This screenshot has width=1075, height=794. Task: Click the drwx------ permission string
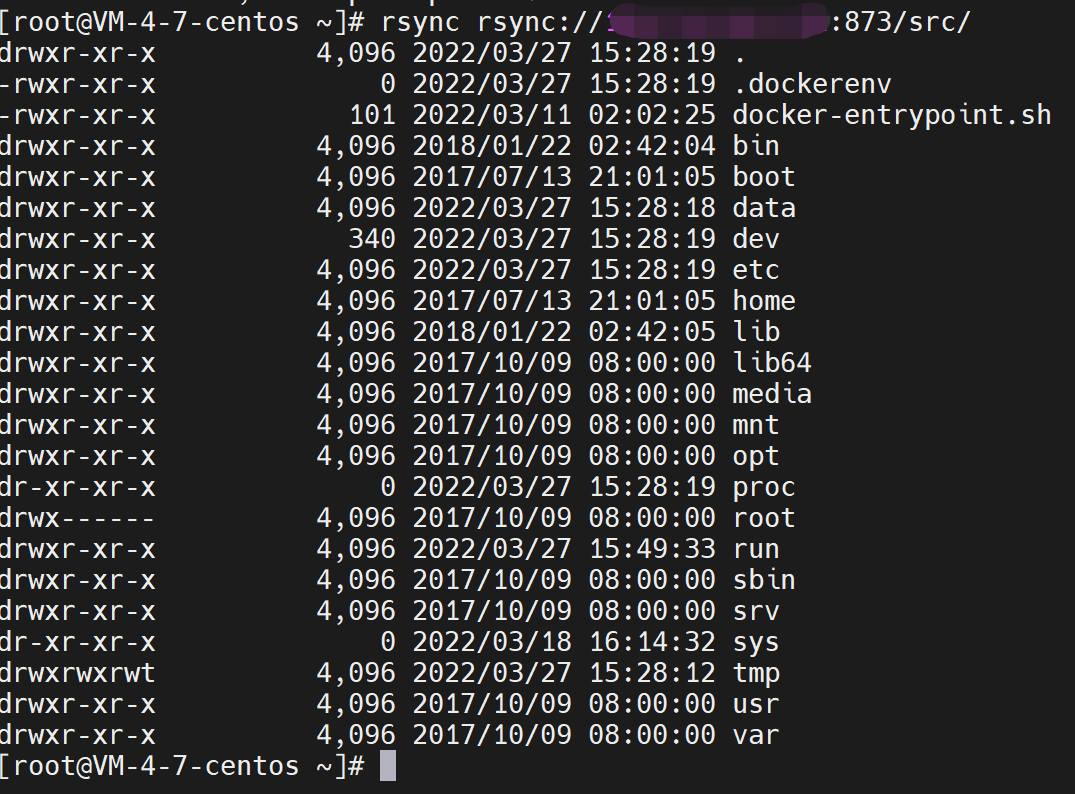click(77, 518)
